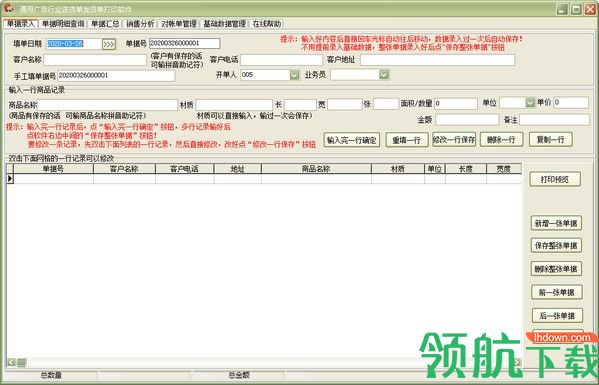Open the 单据汇总 tab

tap(105, 24)
